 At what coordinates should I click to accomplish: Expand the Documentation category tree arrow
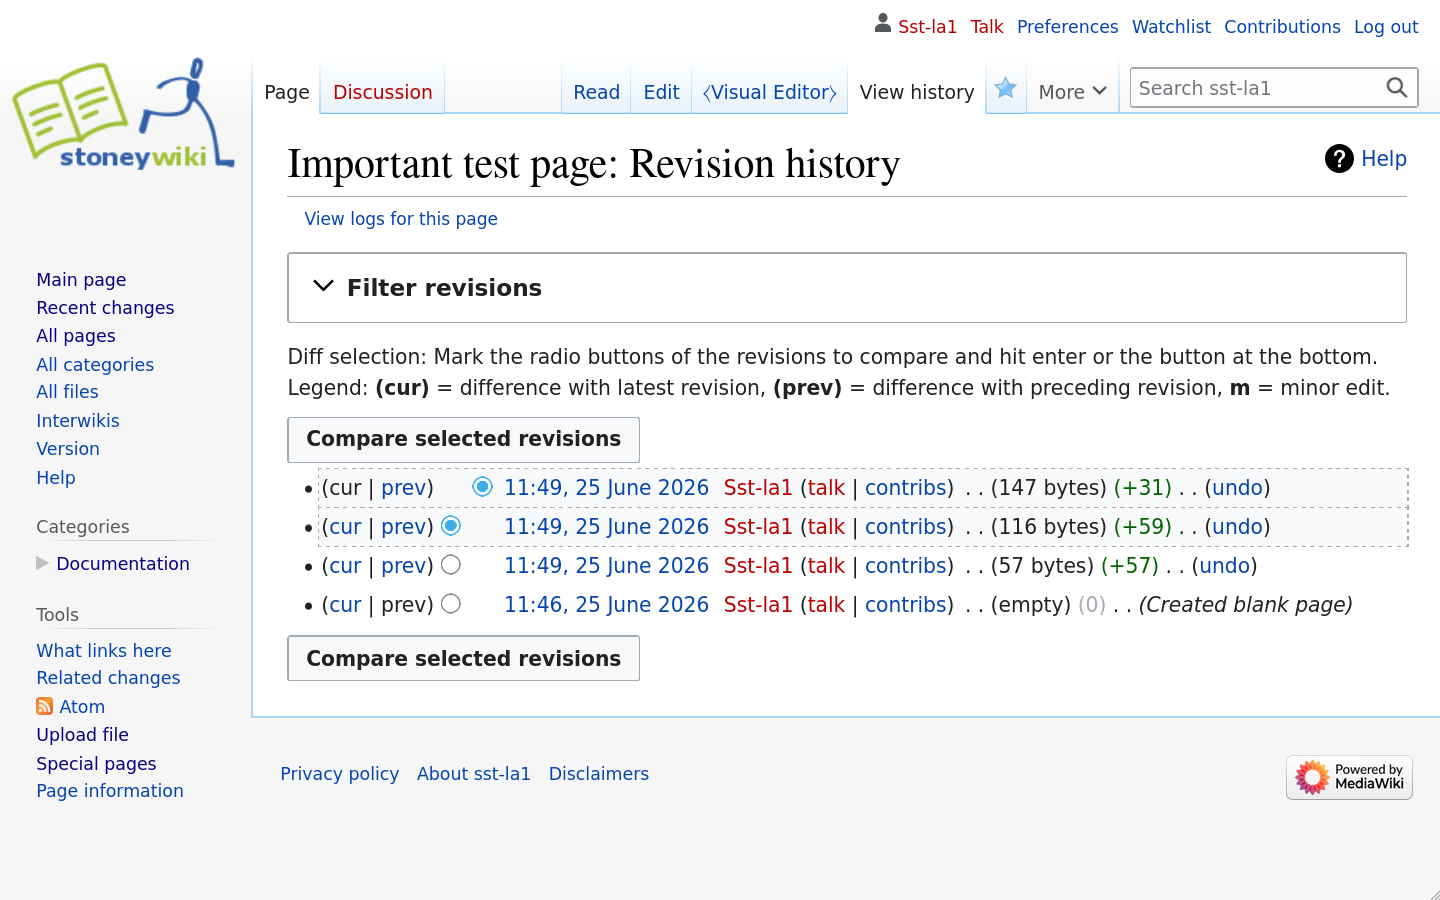[x=42, y=563]
